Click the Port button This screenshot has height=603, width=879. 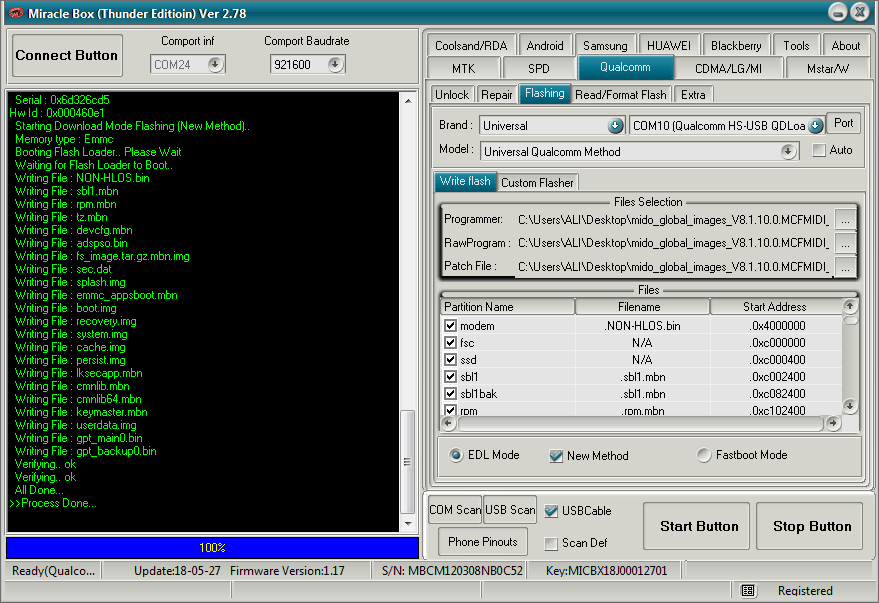[x=844, y=123]
